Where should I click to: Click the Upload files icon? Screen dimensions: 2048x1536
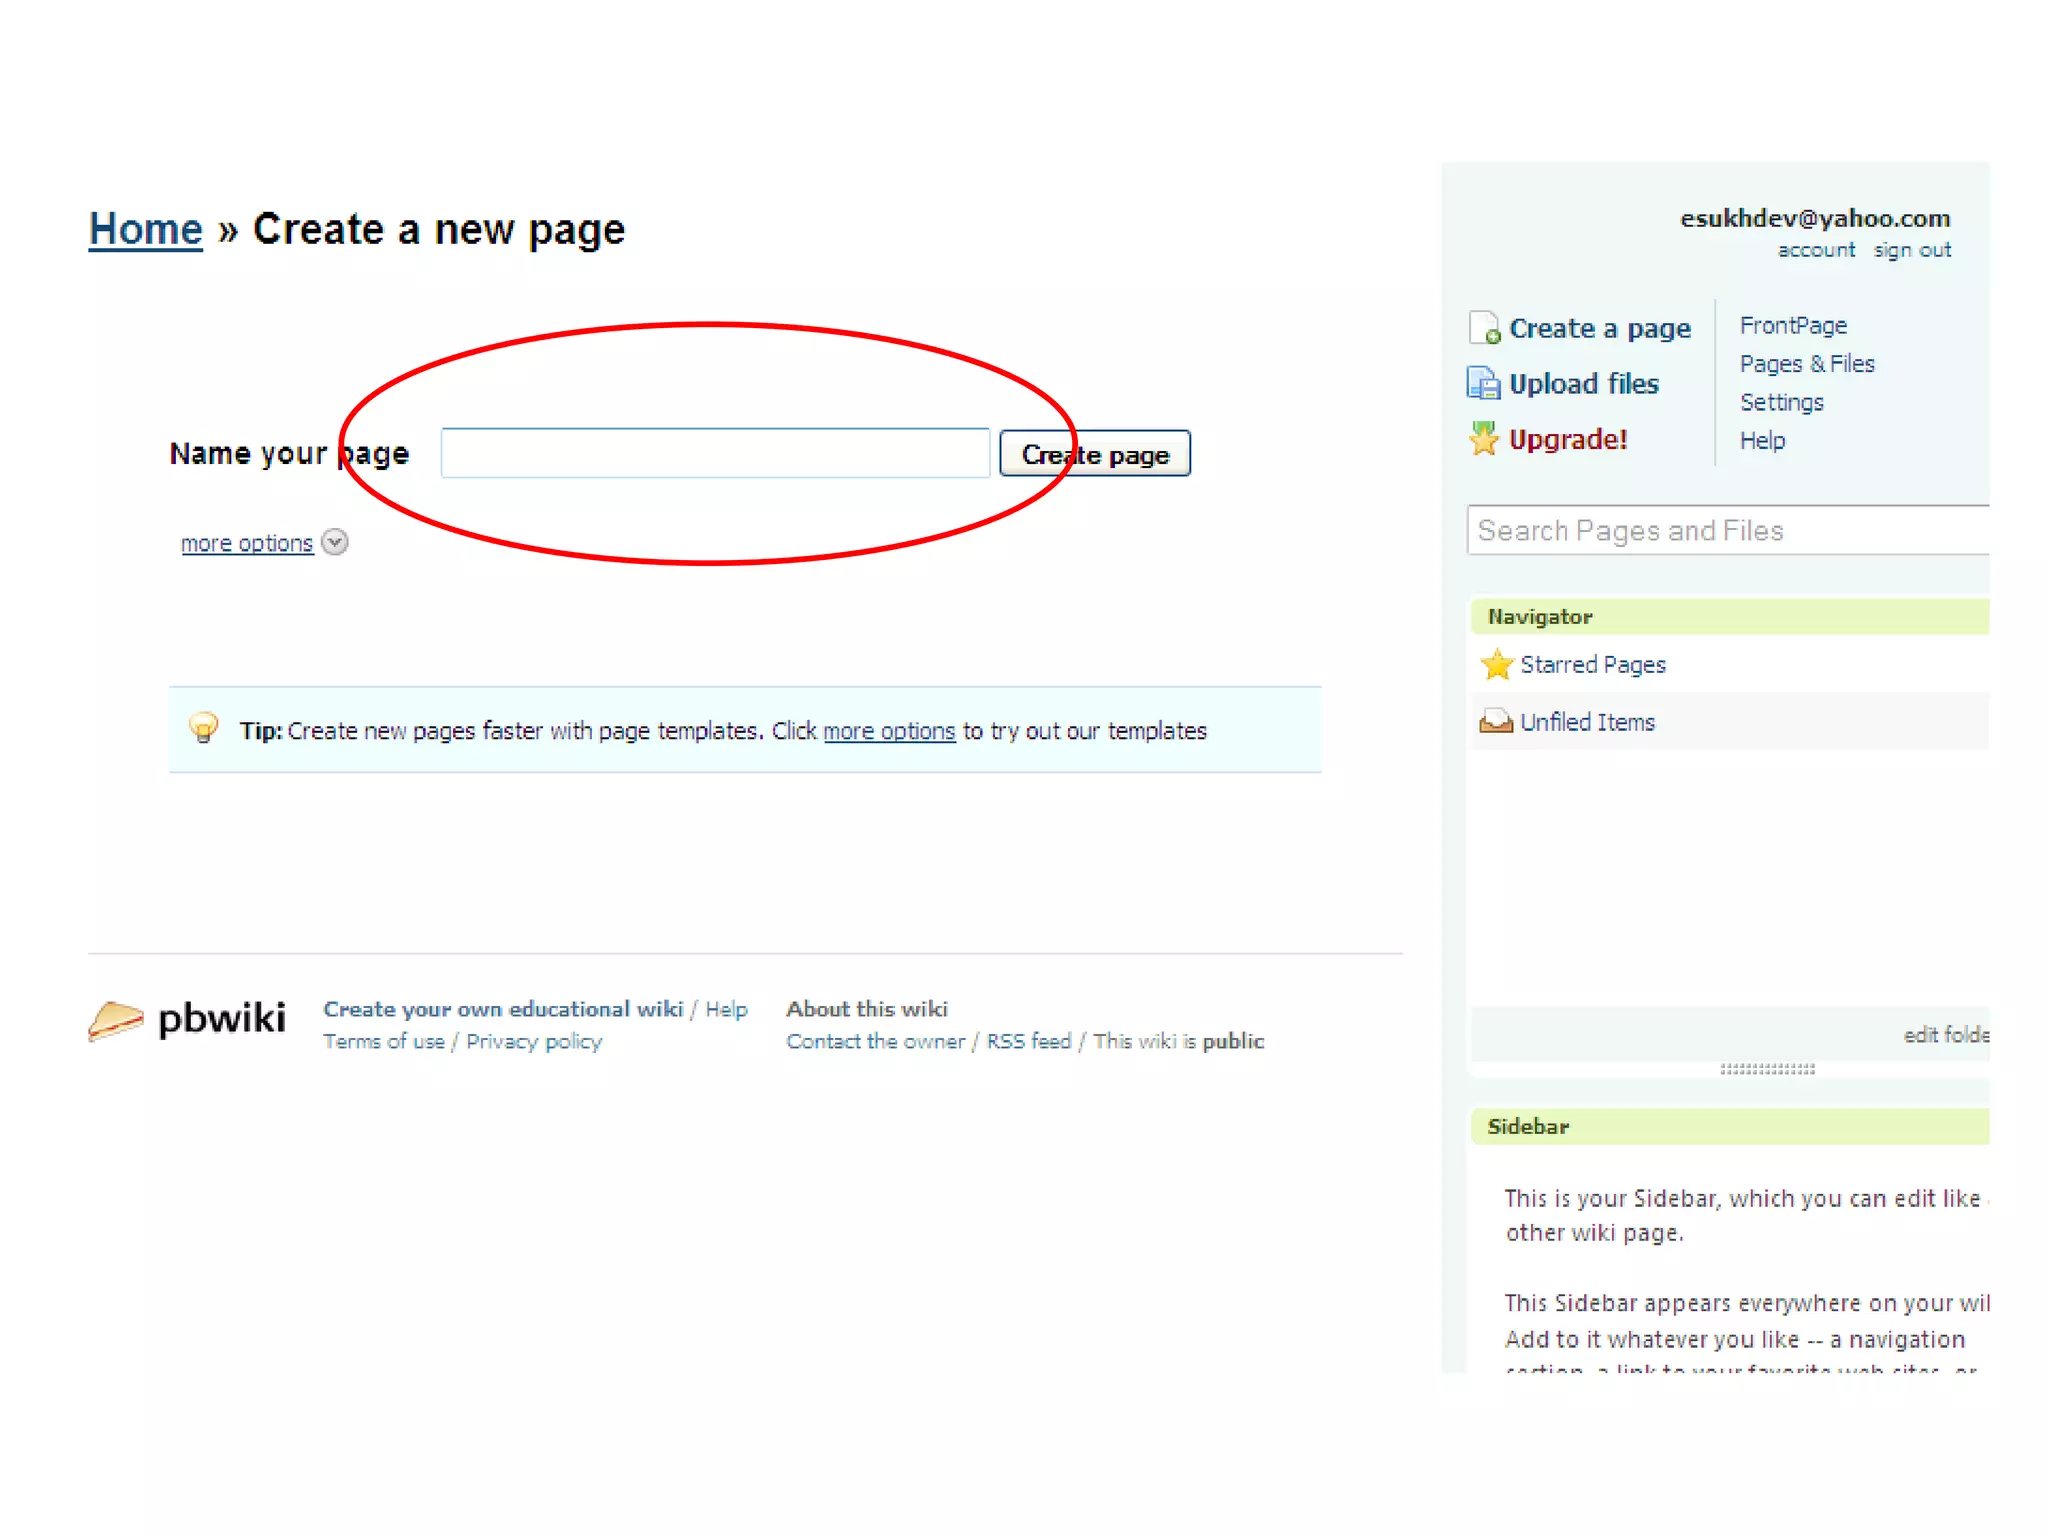[x=1483, y=384]
